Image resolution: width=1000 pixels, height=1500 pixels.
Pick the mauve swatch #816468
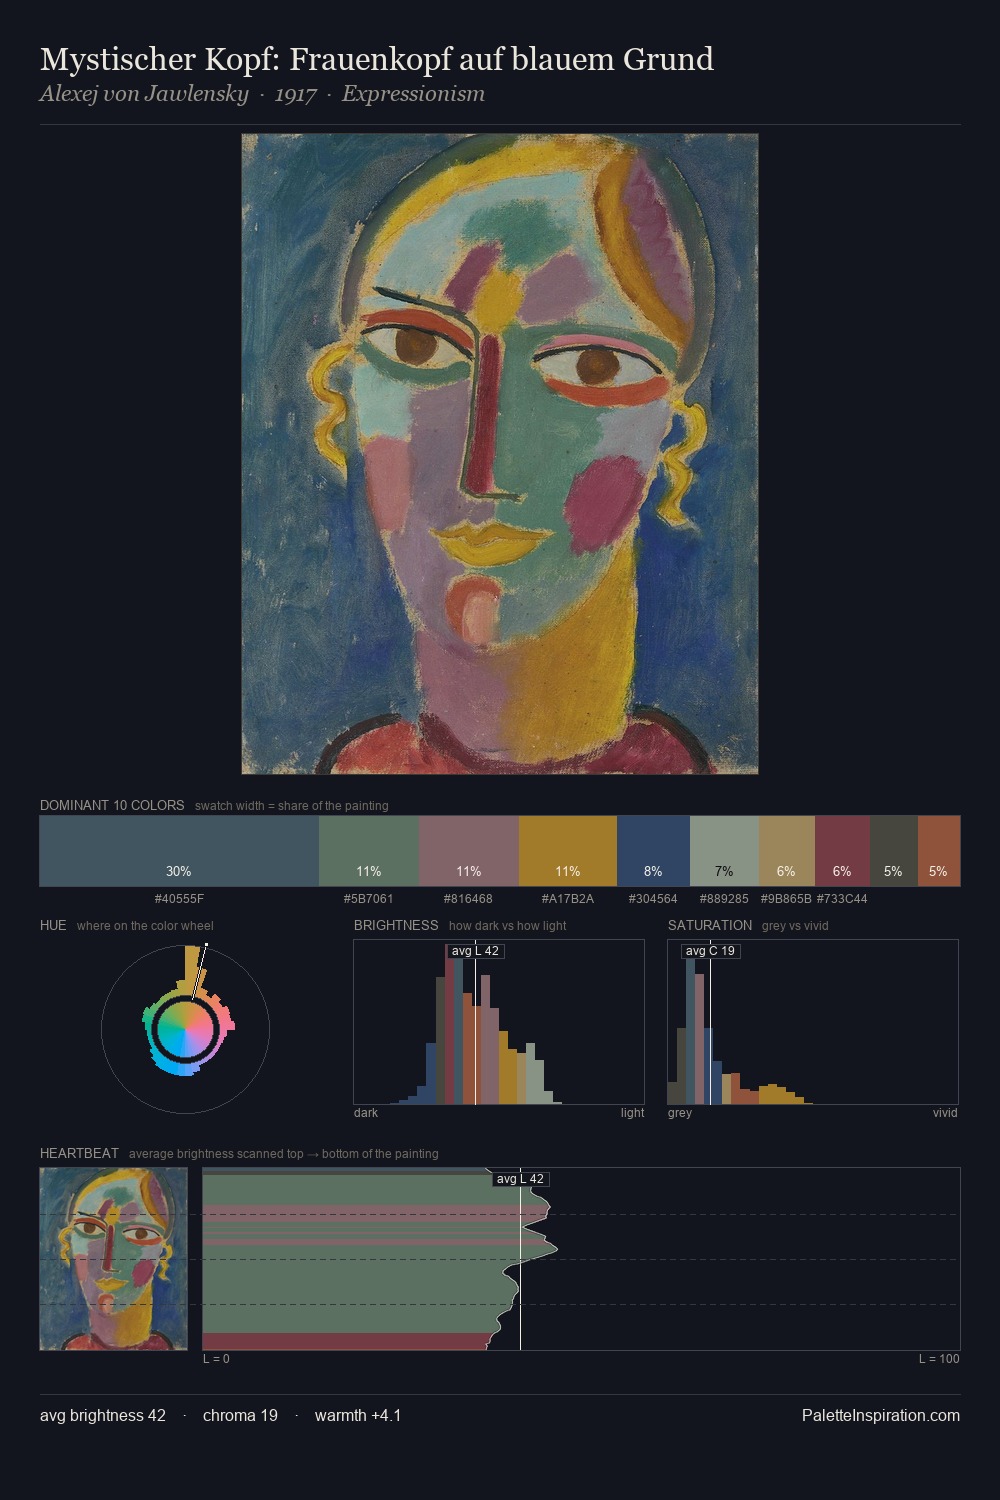(469, 851)
